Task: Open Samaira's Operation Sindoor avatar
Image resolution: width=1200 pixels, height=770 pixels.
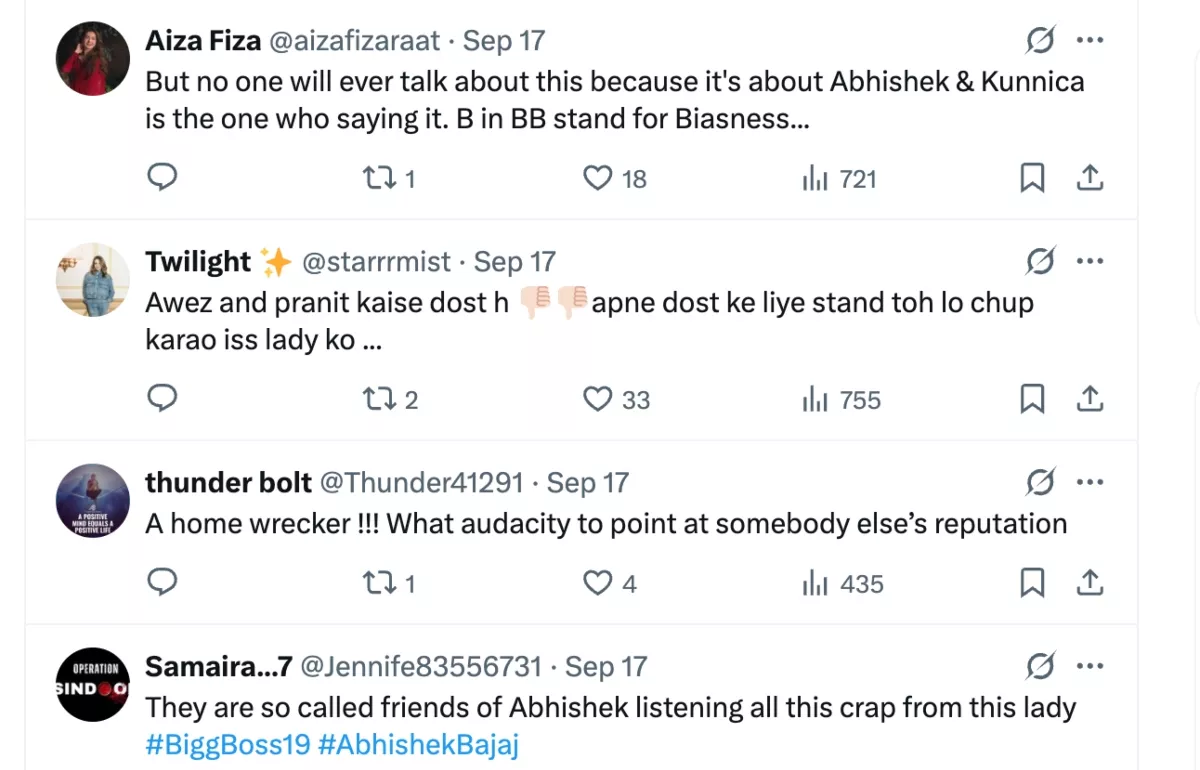Action: coord(92,685)
